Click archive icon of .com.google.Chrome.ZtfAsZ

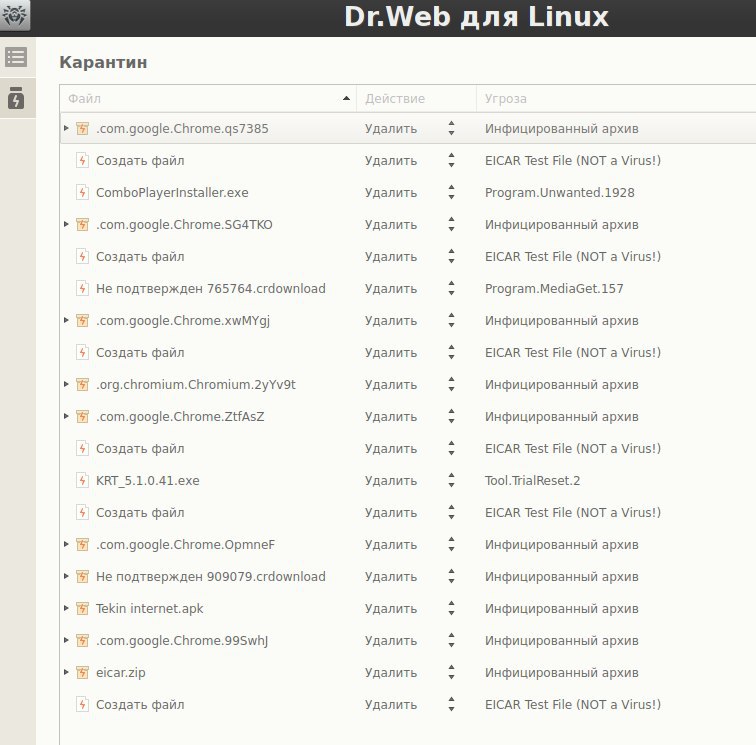82,416
